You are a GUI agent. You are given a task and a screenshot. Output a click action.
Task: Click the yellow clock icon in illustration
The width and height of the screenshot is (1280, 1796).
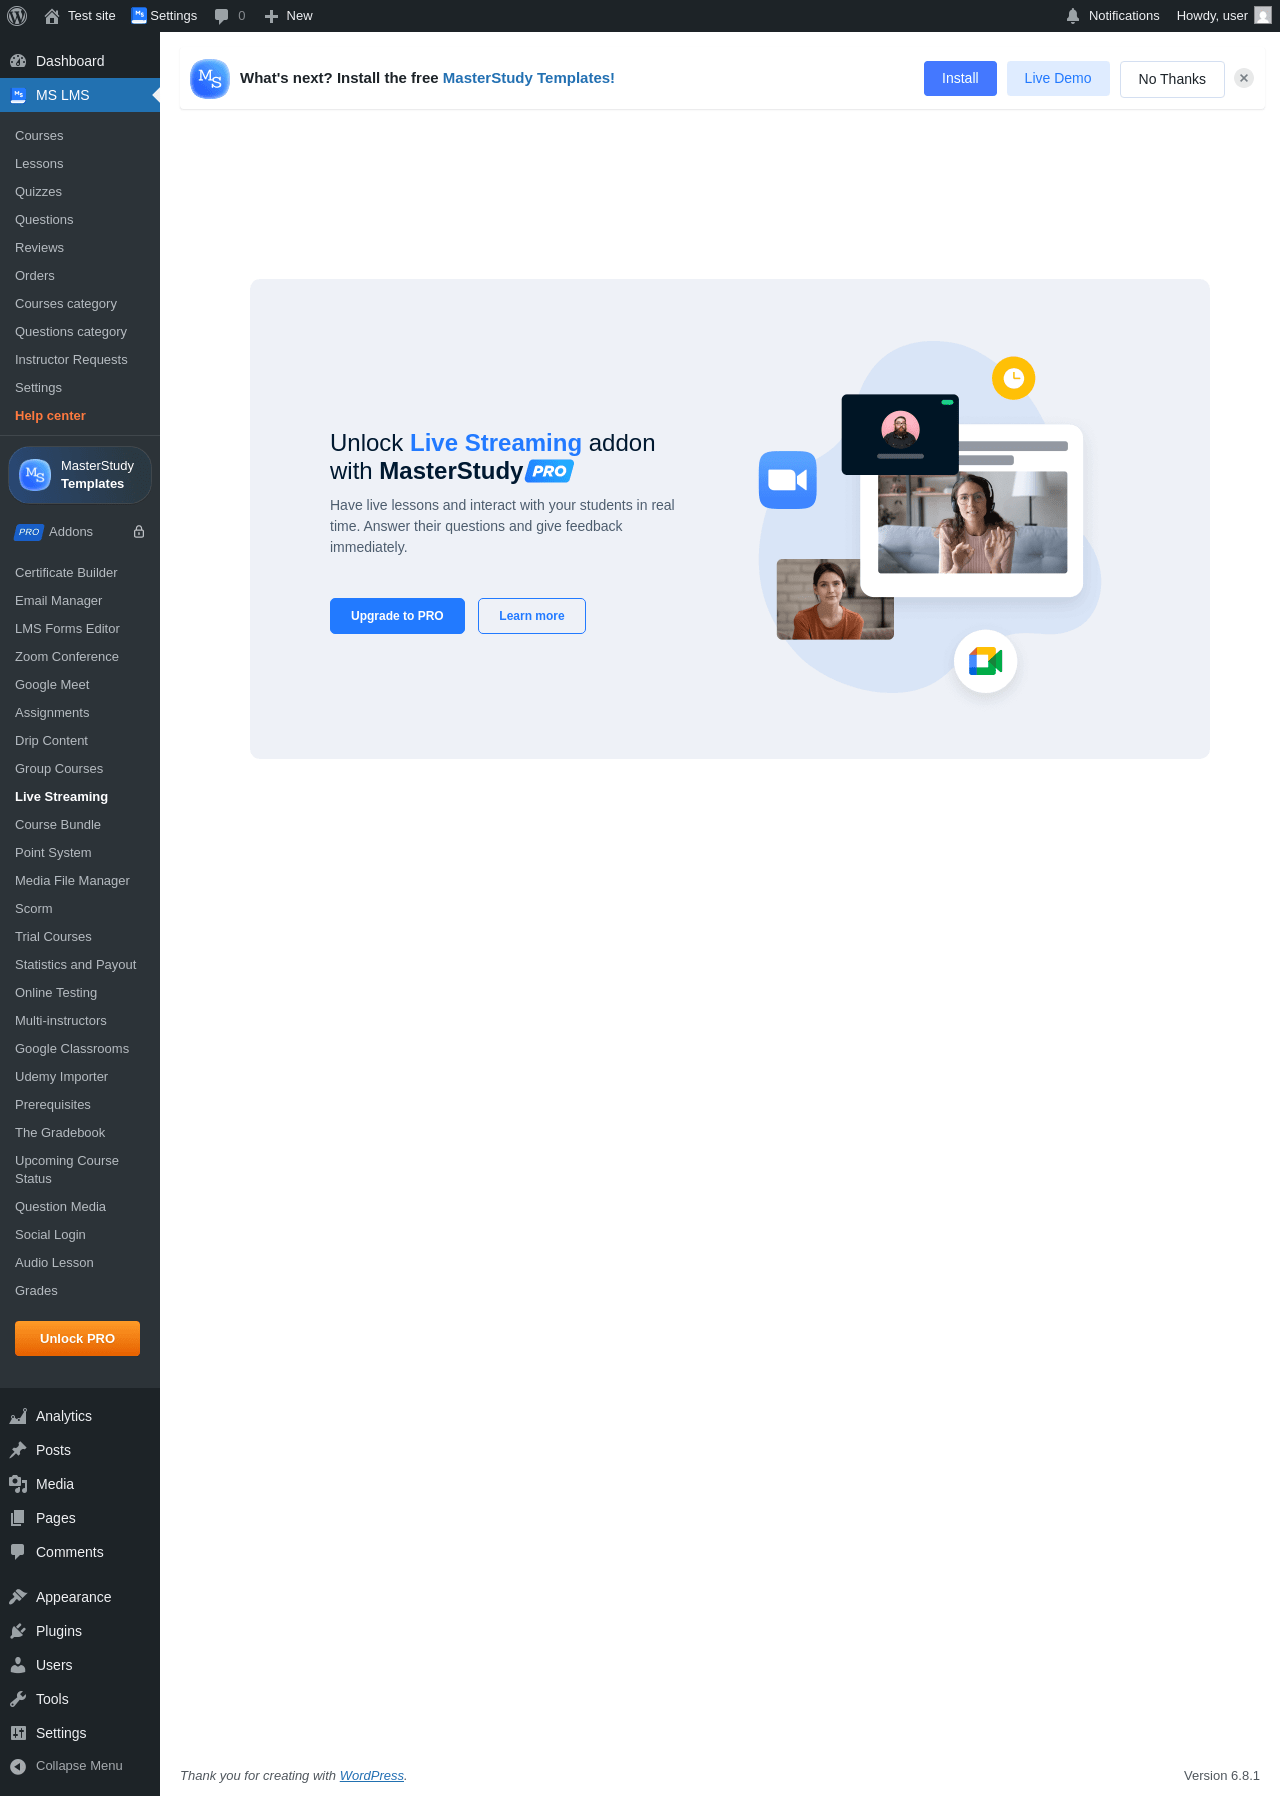[1013, 378]
